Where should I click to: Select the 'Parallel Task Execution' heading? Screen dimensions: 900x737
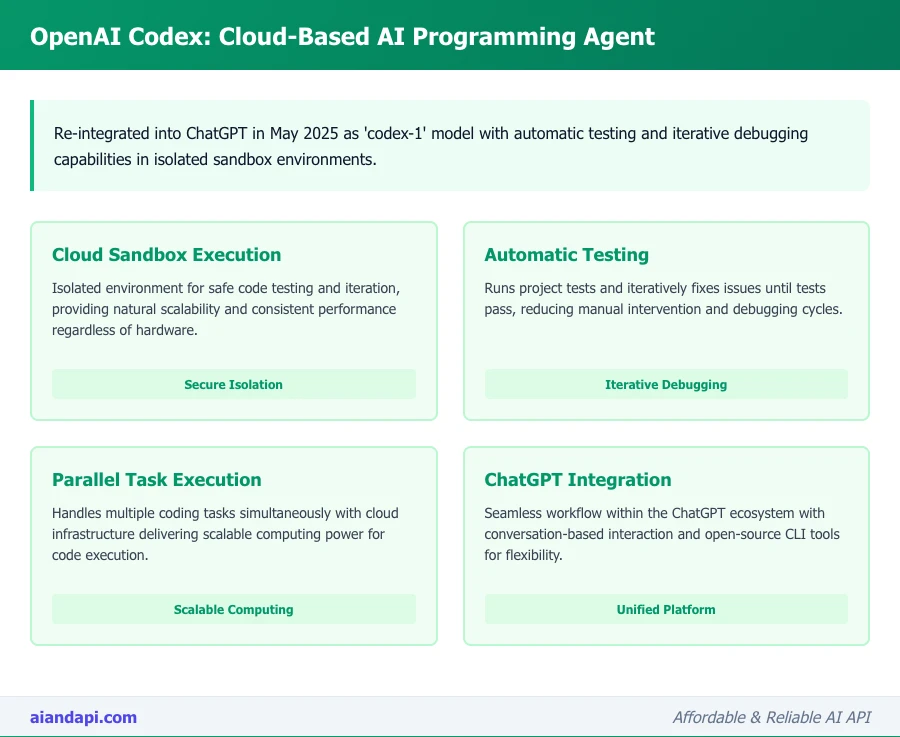tap(157, 479)
